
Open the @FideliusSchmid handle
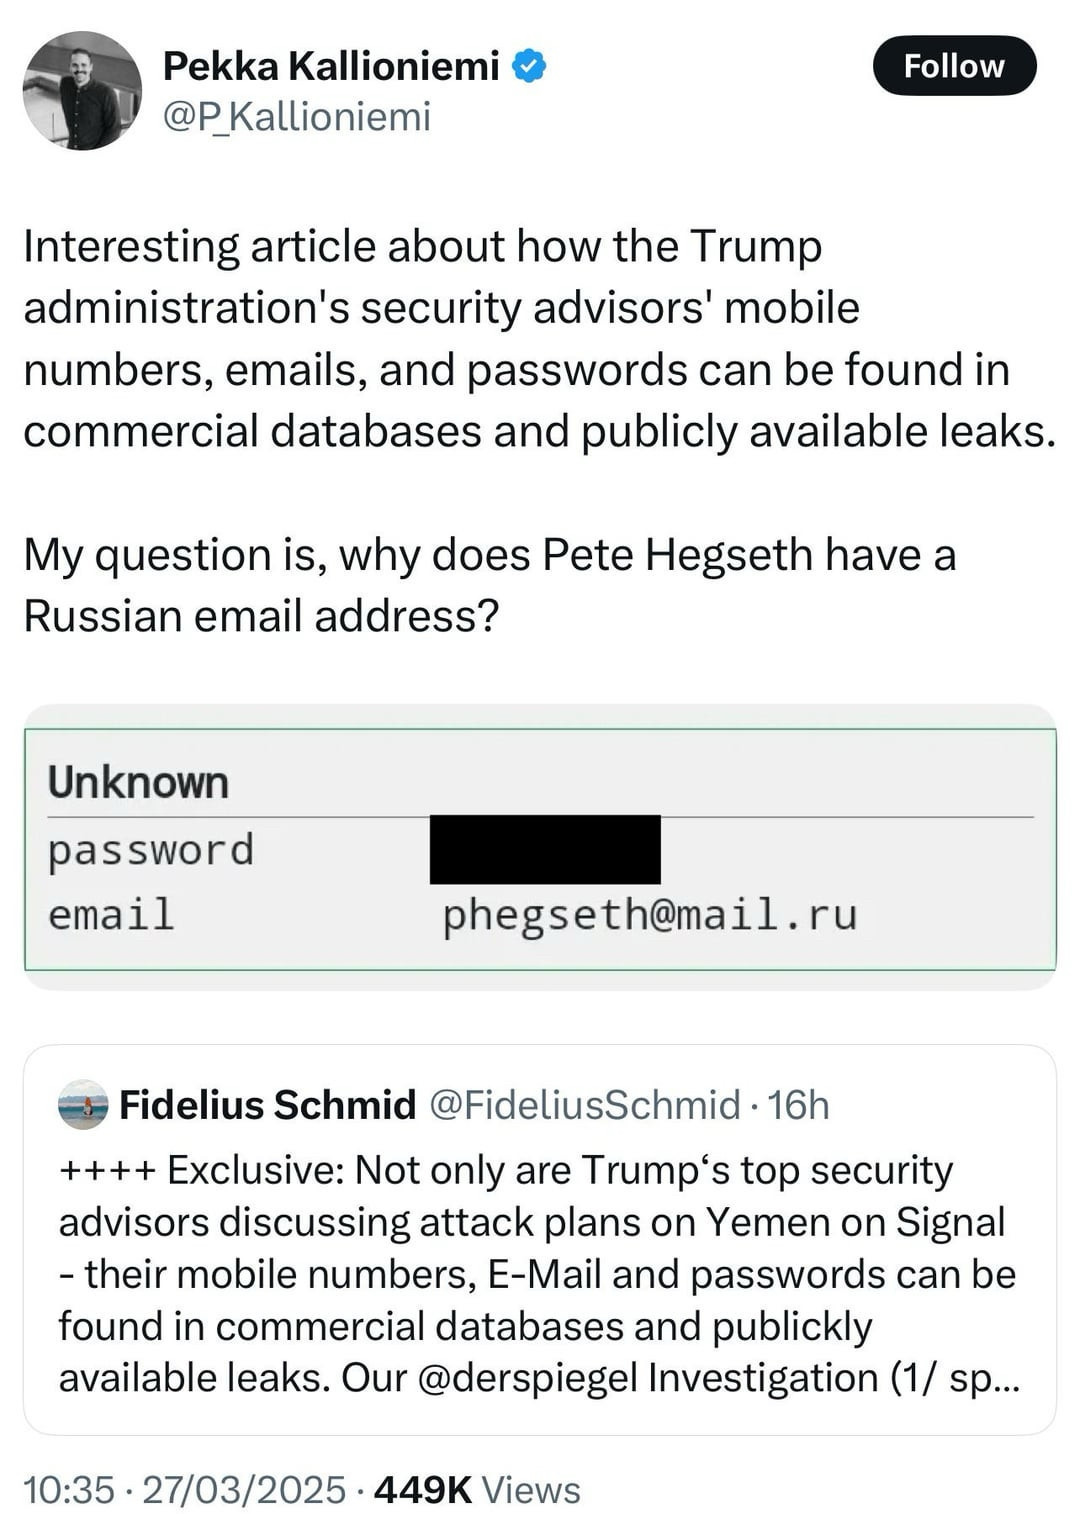585,1105
